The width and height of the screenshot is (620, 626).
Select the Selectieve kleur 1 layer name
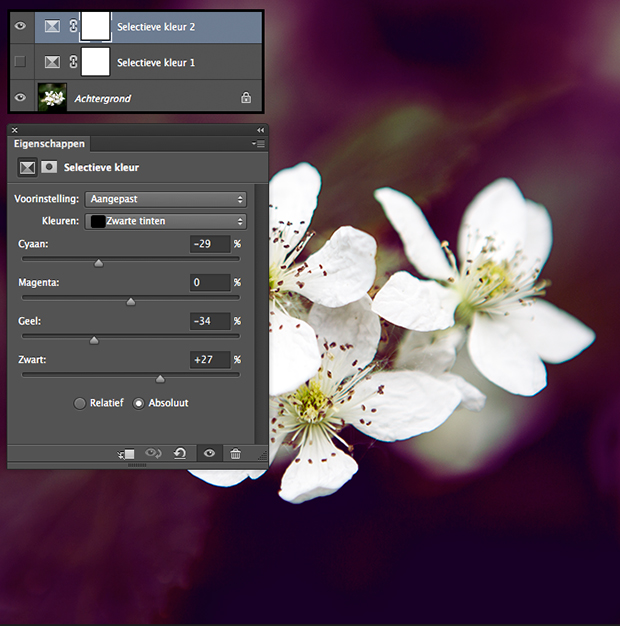click(x=156, y=63)
